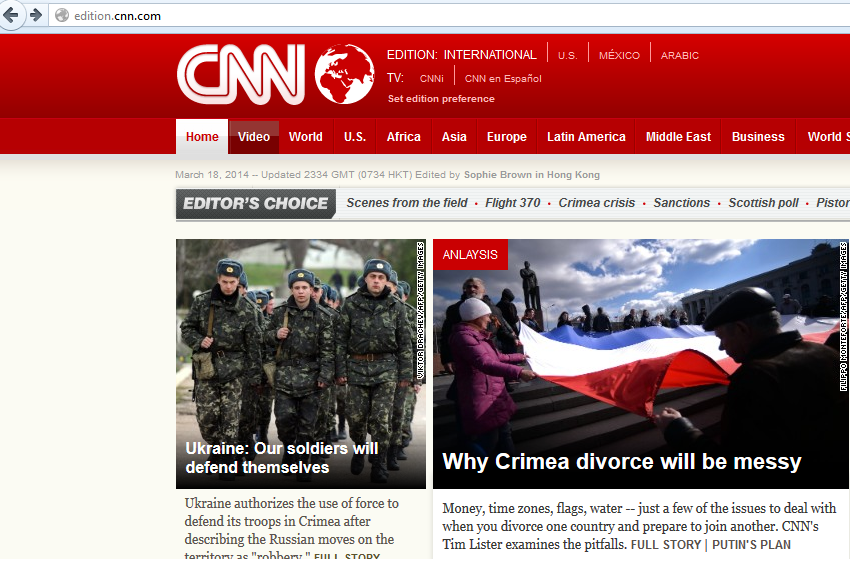Viewport: 850px width, 566px height.
Task: Click the red globe icon beside CNN logo
Action: [344, 74]
